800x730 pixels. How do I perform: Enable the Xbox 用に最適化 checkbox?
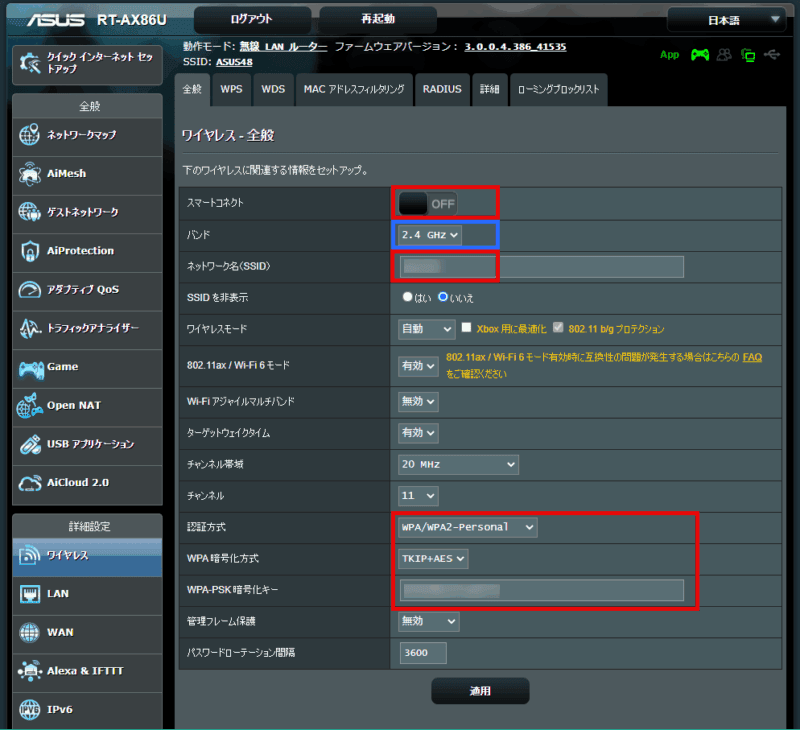coord(466,328)
